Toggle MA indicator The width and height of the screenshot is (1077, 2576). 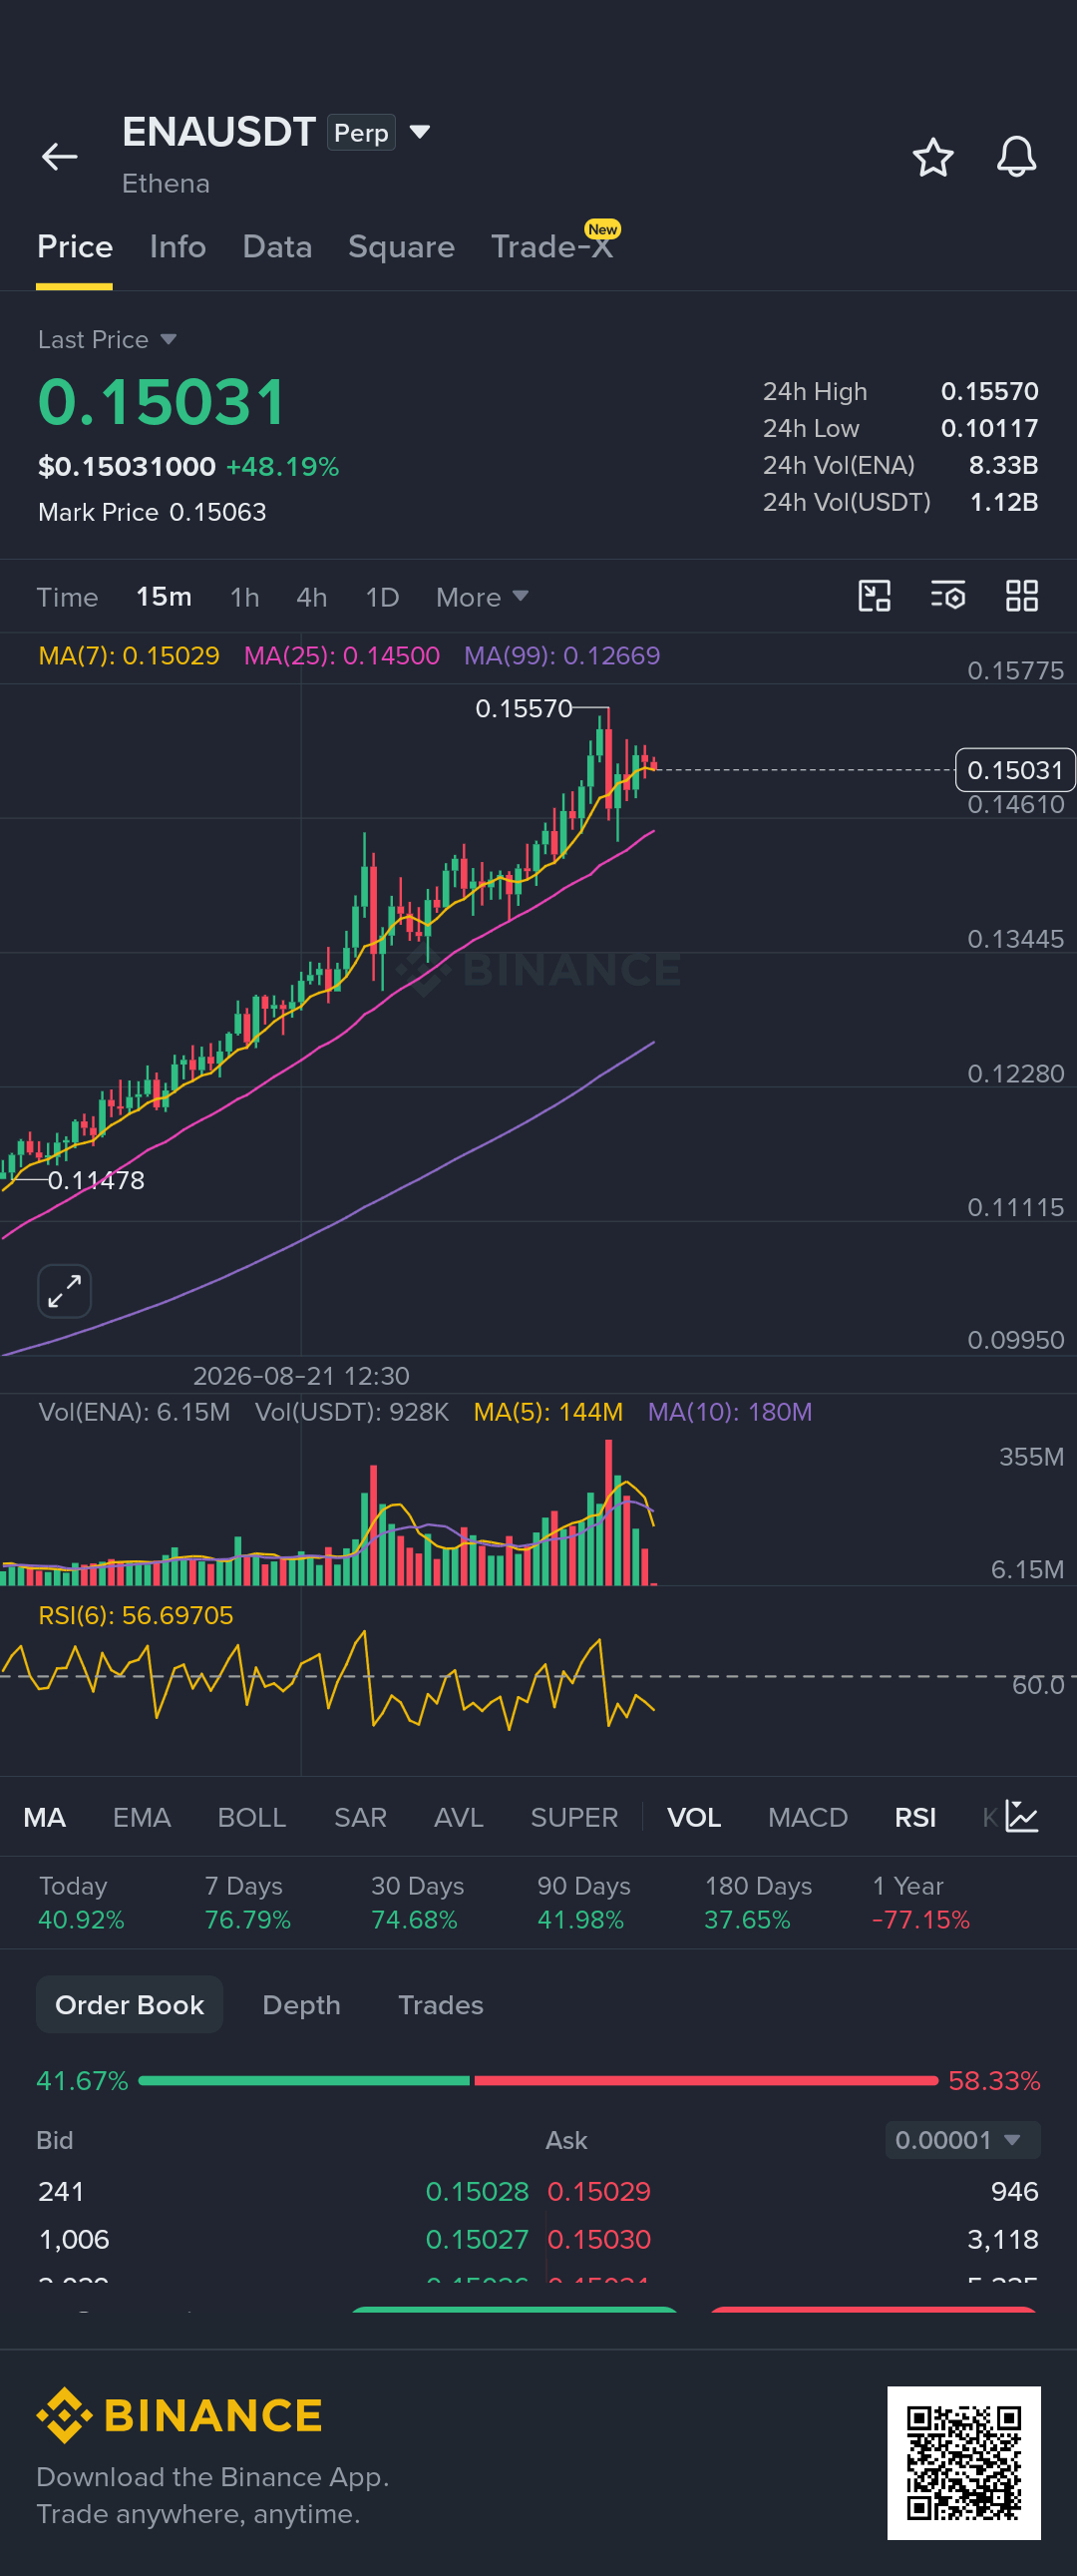click(x=45, y=1817)
